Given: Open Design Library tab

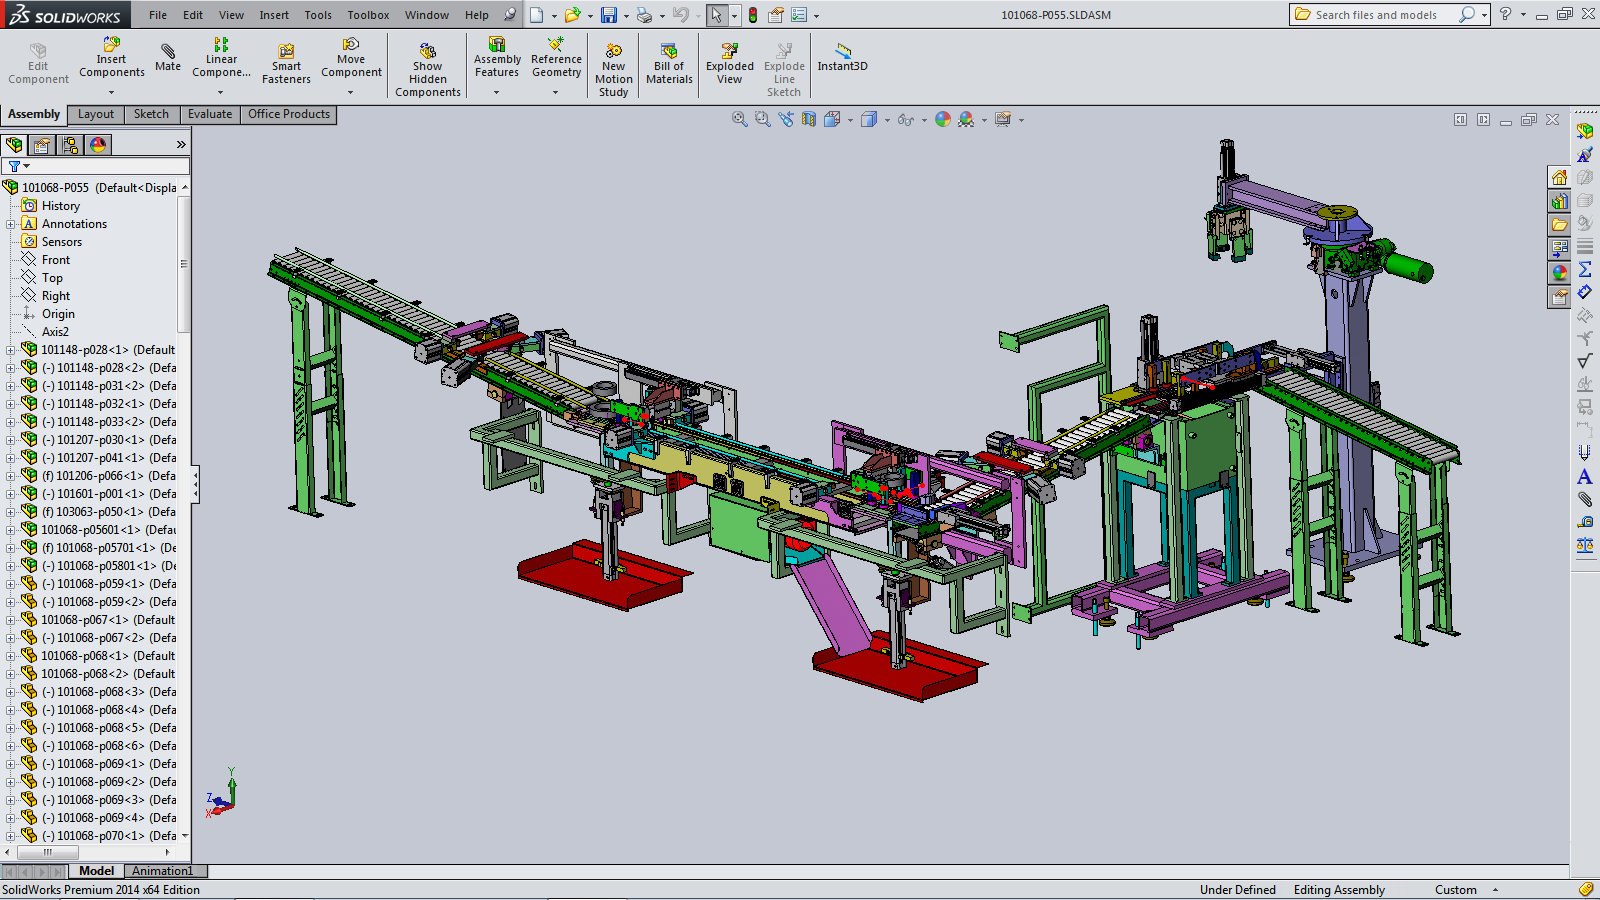Looking at the screenshot, I should tap(1559, 201).
